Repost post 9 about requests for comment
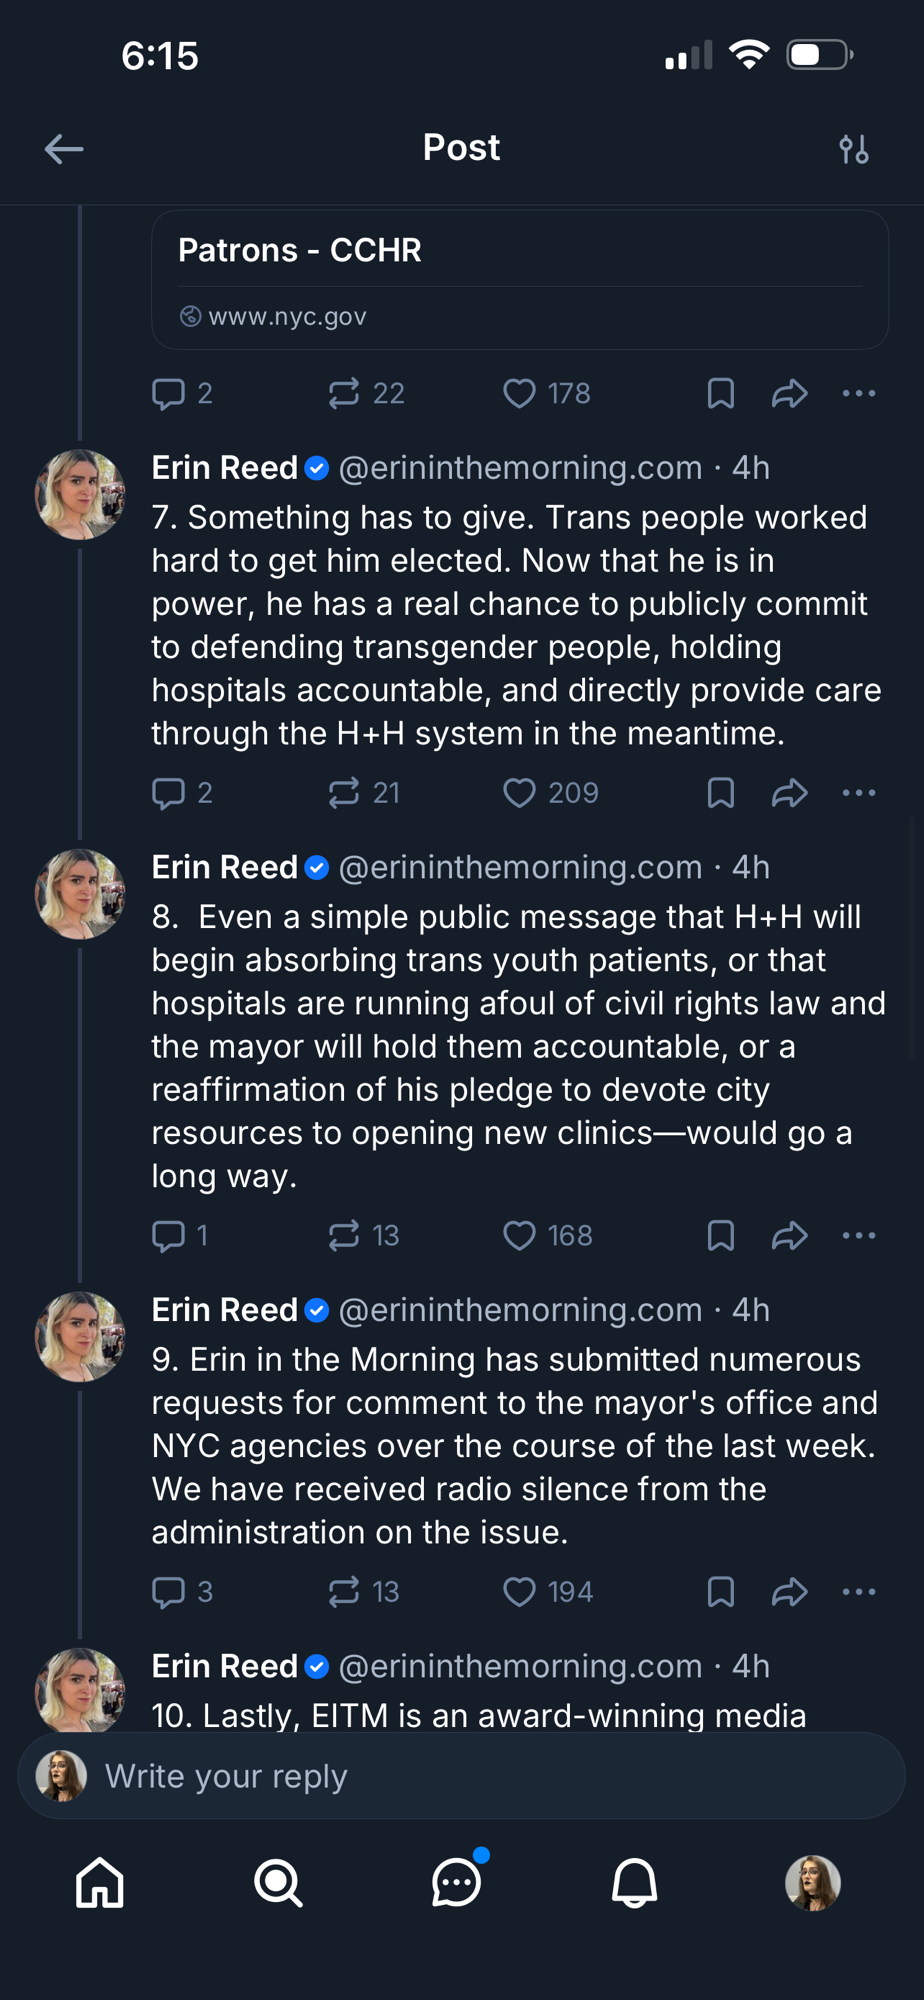This screenshot has height=2000, width=924. [344, 1592]
